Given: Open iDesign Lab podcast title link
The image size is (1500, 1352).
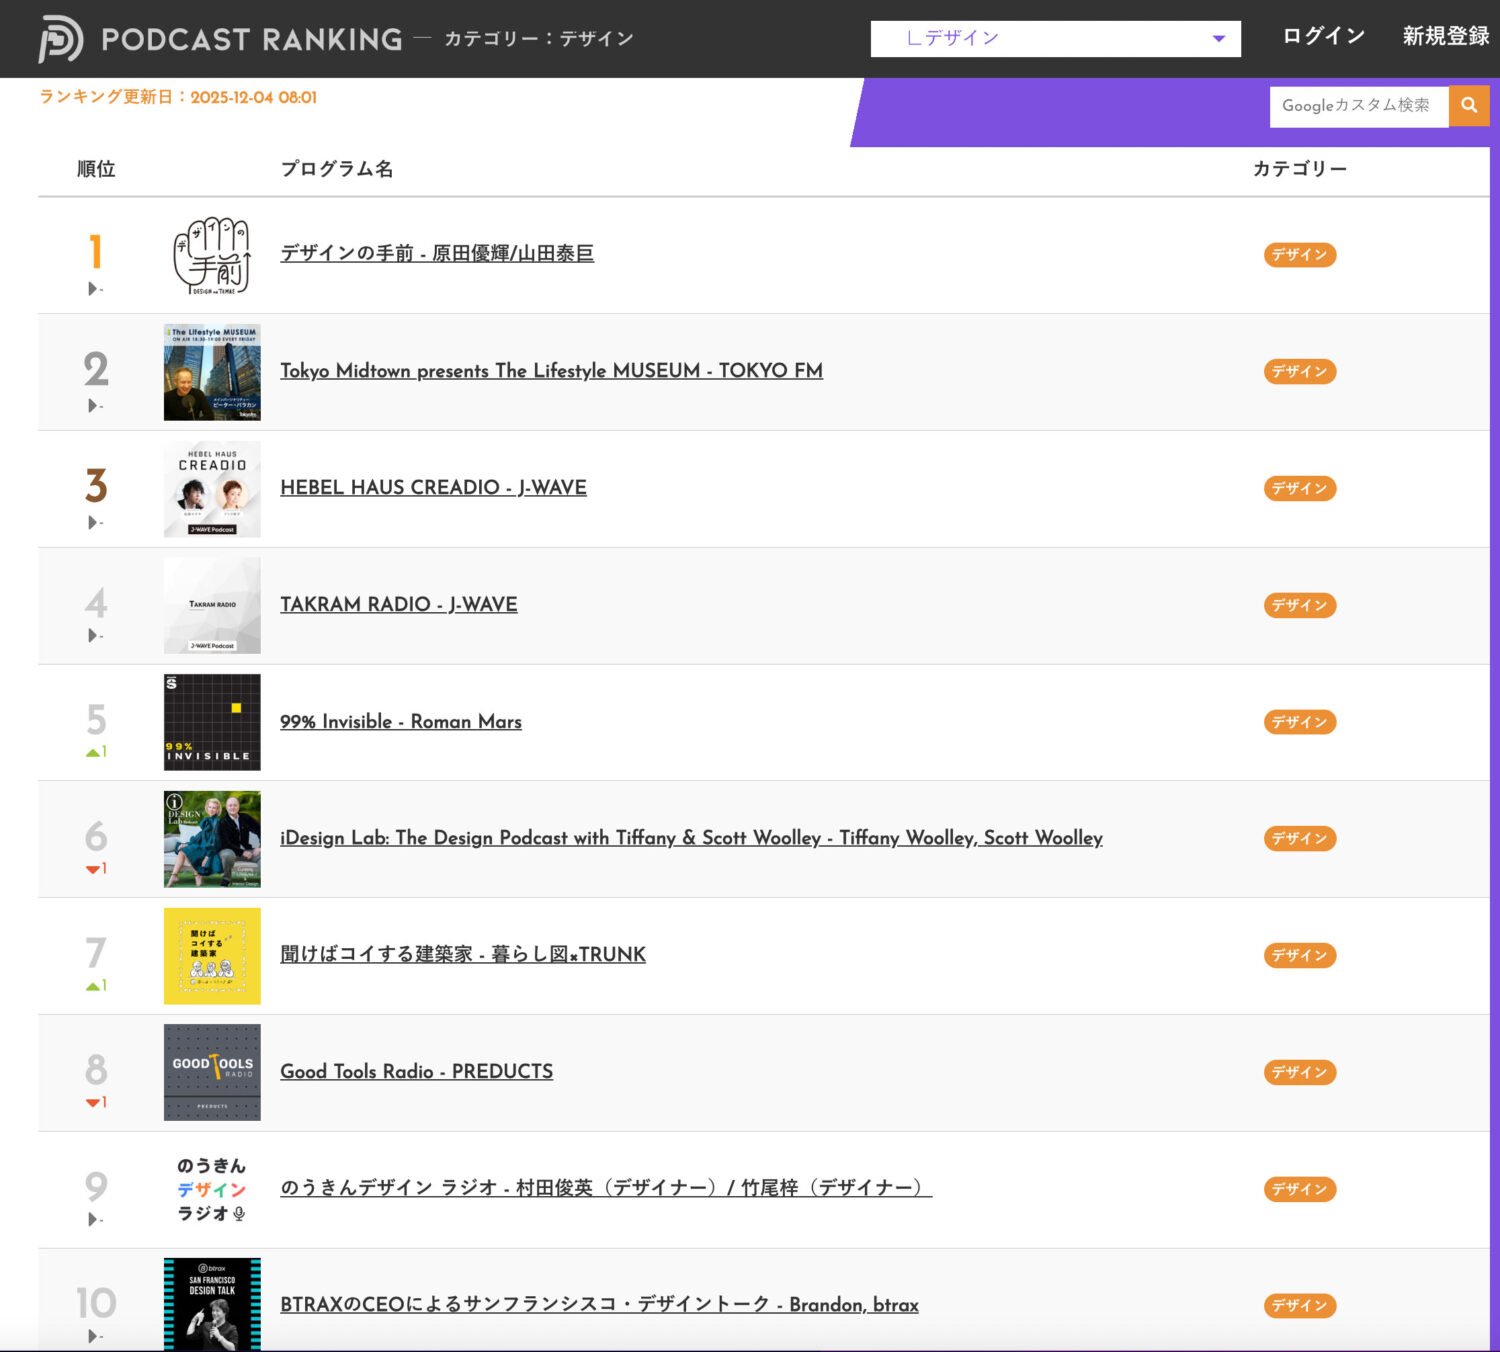Looking at the screenshot, I should (x=691, y=838).
